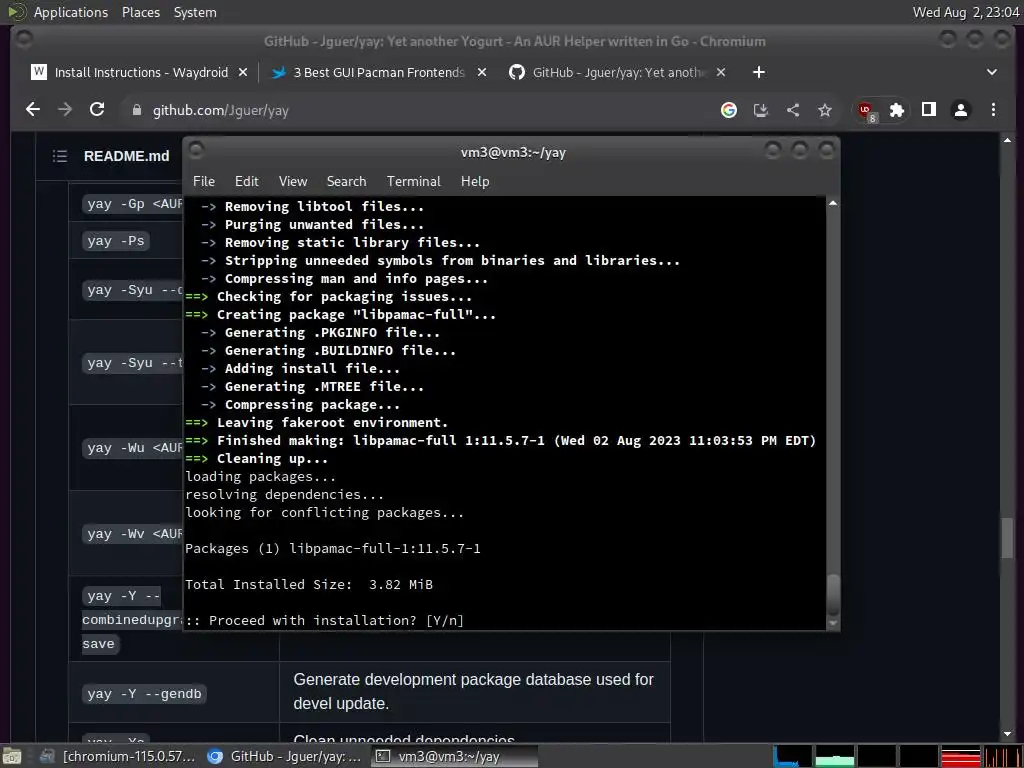Open the terminal View menu
The height and width of the screenshot is (768, 1024).
293,182
